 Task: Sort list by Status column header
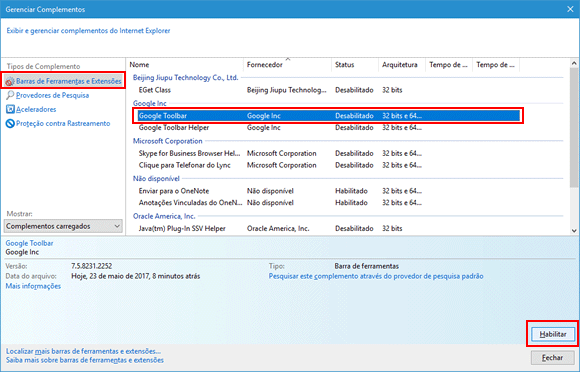pos(355,65)
